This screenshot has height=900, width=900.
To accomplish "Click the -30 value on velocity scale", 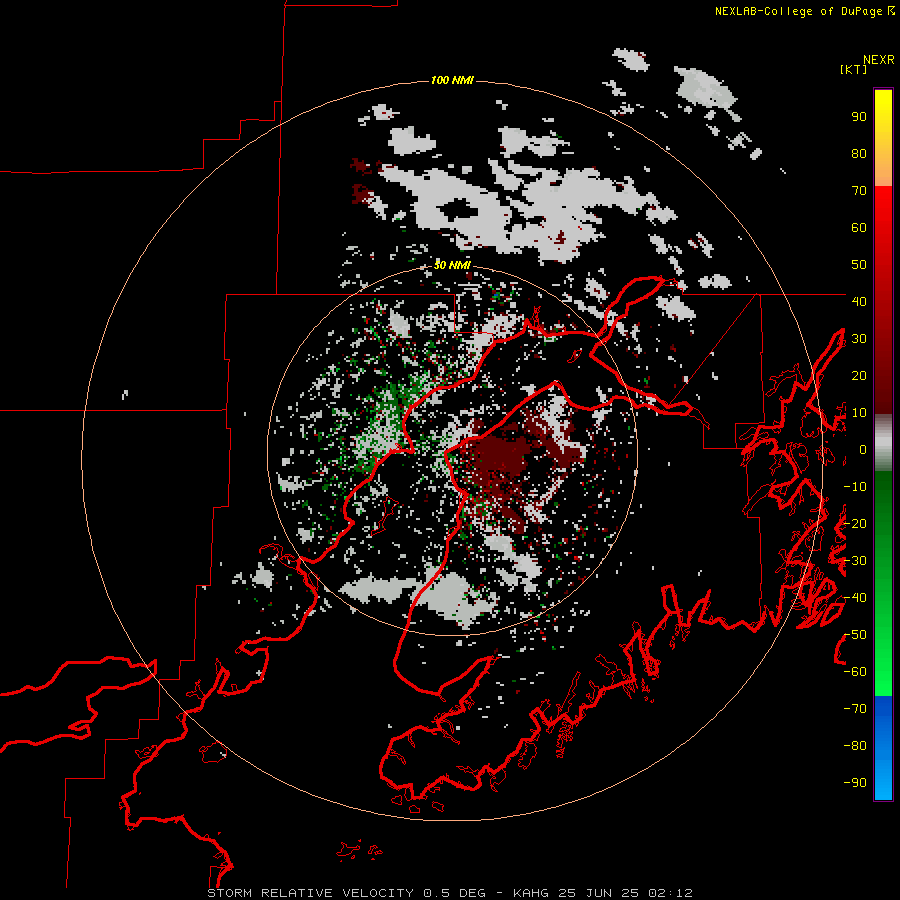I will (x=855, y=561).
